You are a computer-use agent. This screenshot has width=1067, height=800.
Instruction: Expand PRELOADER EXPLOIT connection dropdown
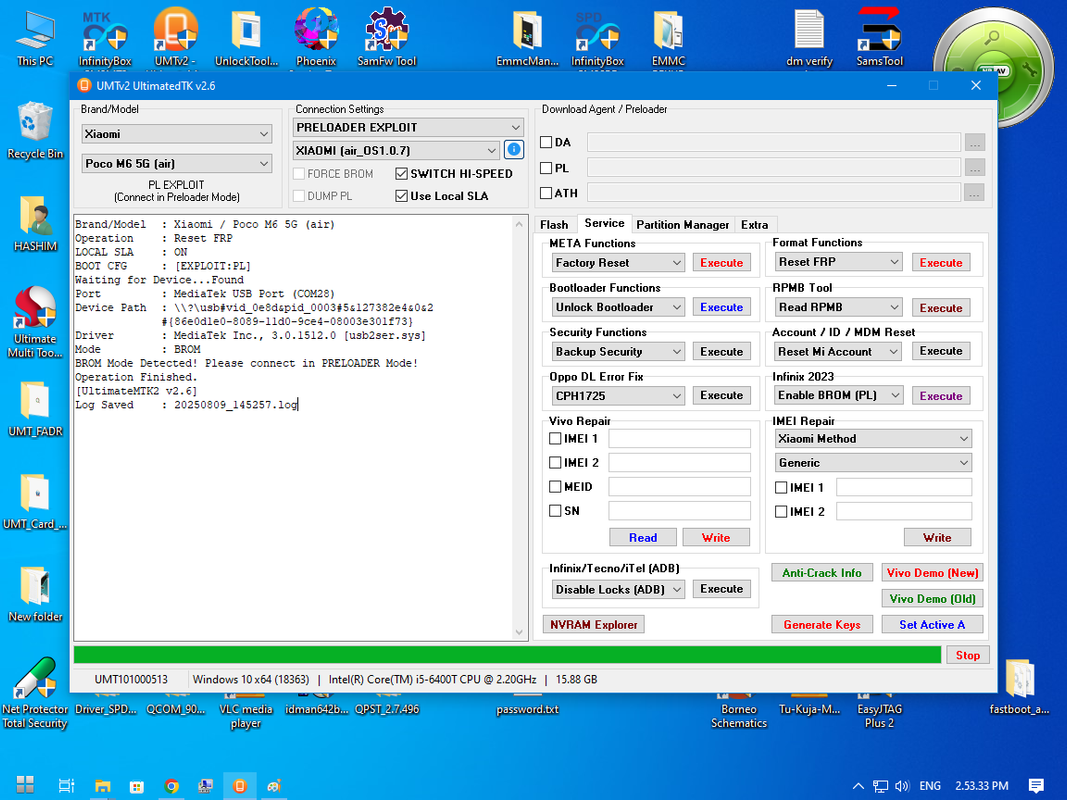(x=408, y=127)
